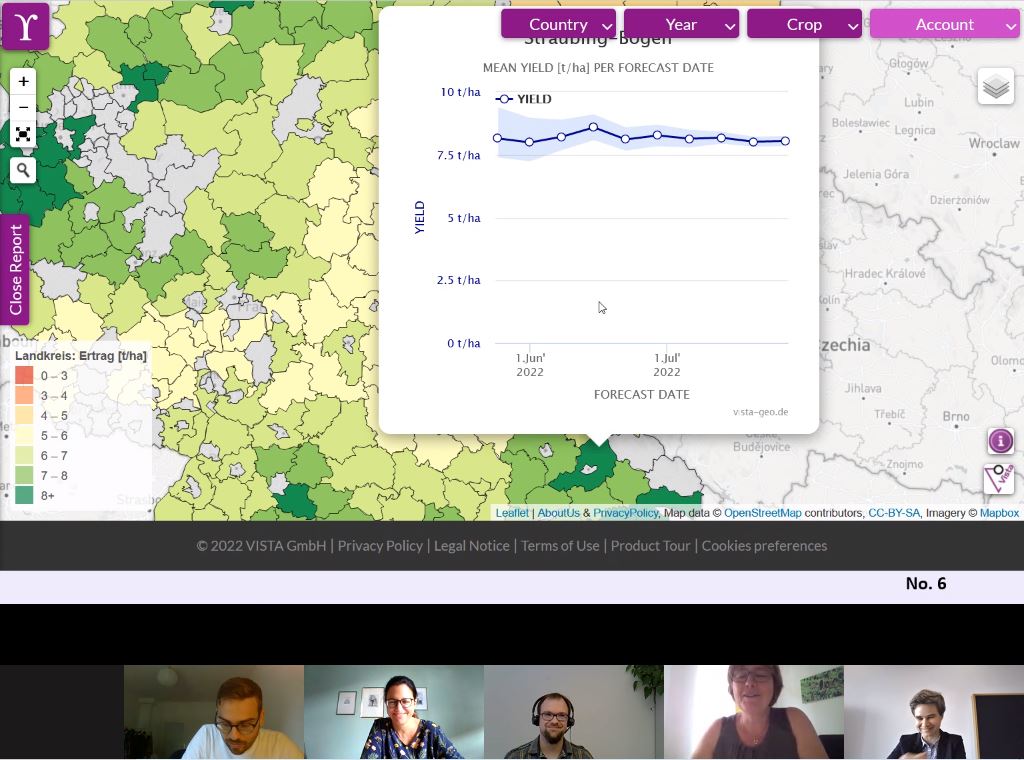The width and height of the screenshot is (1024, 760).
Task: Click the 7.5 t/ha axis label
Action: coord(458,155)
